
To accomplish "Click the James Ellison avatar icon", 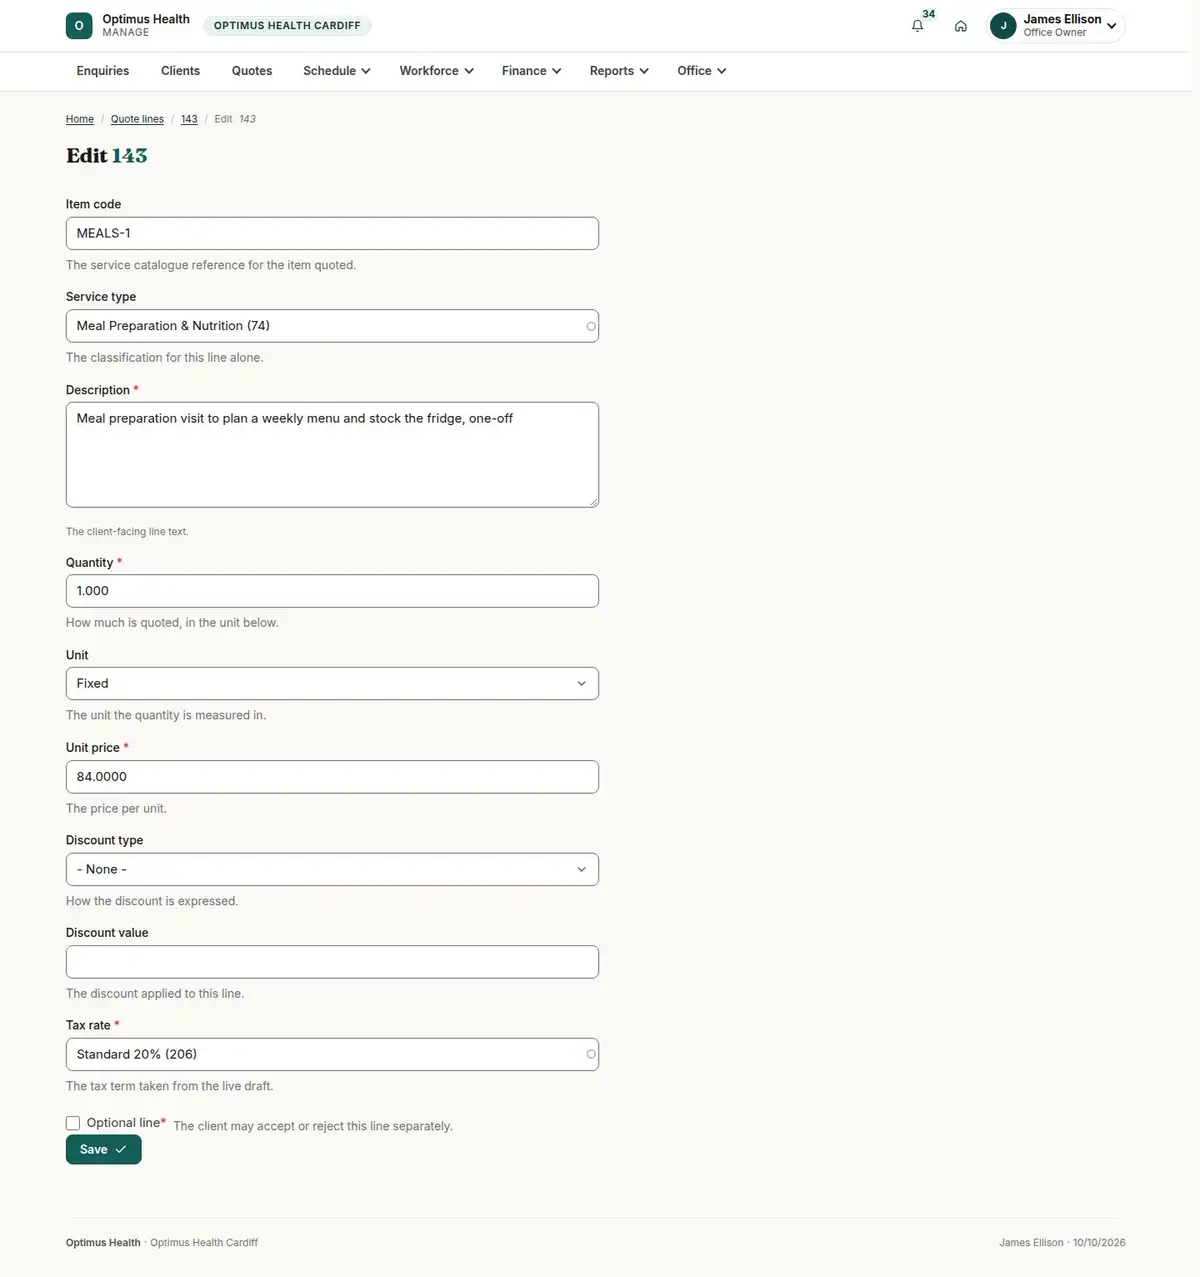I will coord(1003,26).
